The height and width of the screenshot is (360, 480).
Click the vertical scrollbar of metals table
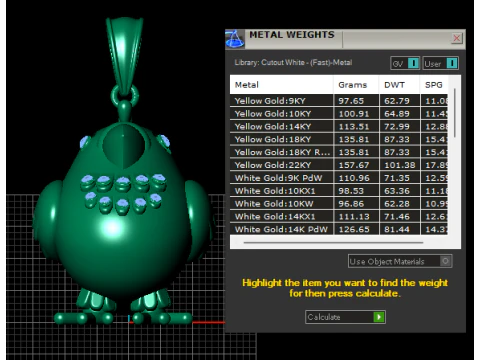pos(455,113)
